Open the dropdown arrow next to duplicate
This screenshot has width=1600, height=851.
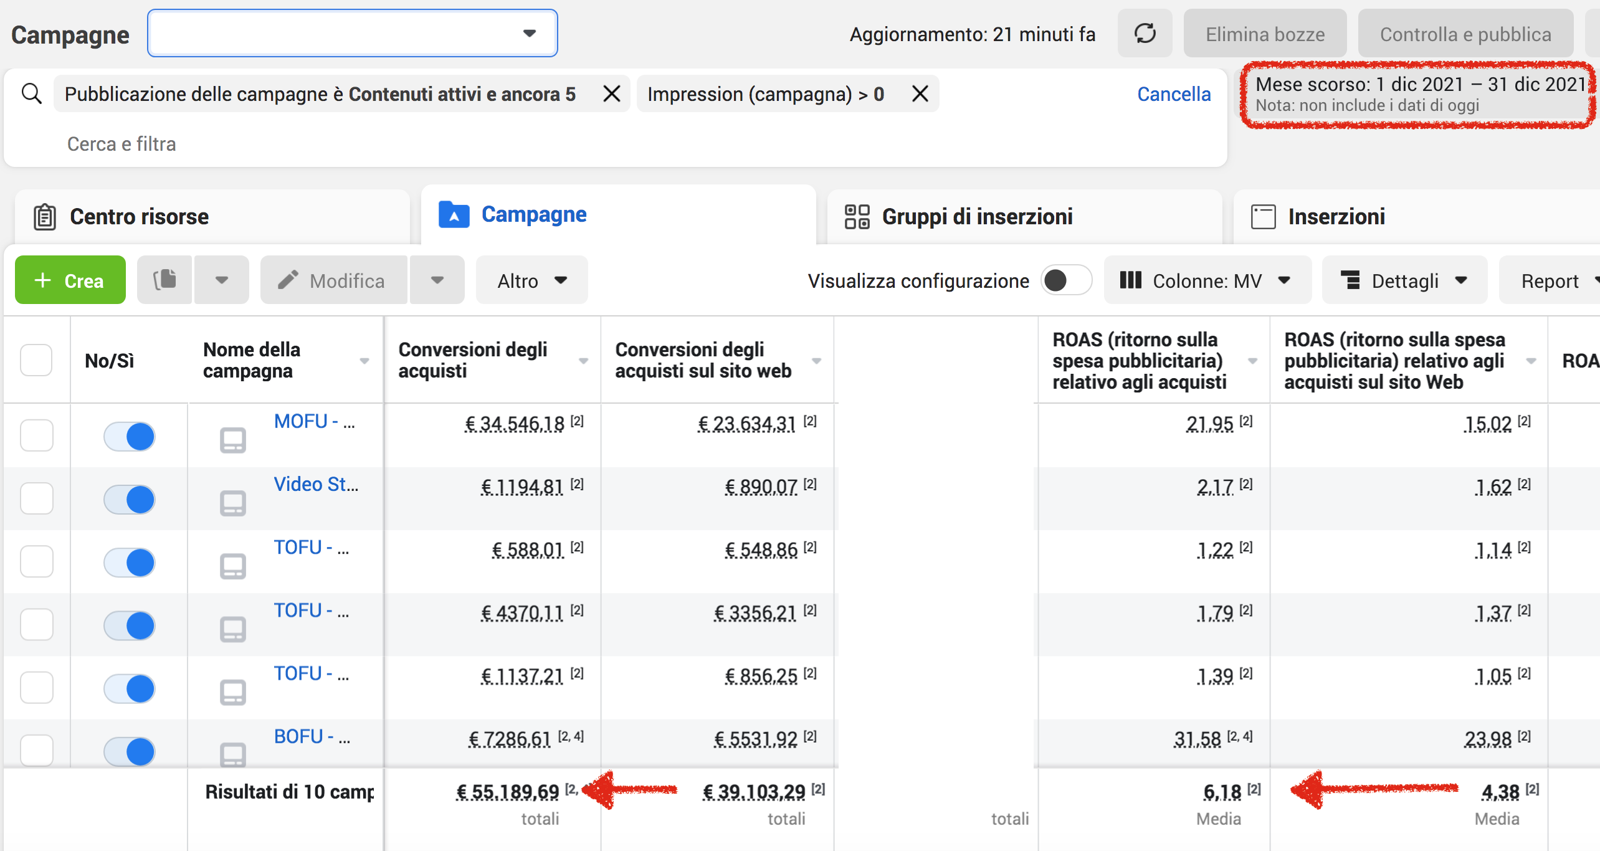click(x=222, y=280)
